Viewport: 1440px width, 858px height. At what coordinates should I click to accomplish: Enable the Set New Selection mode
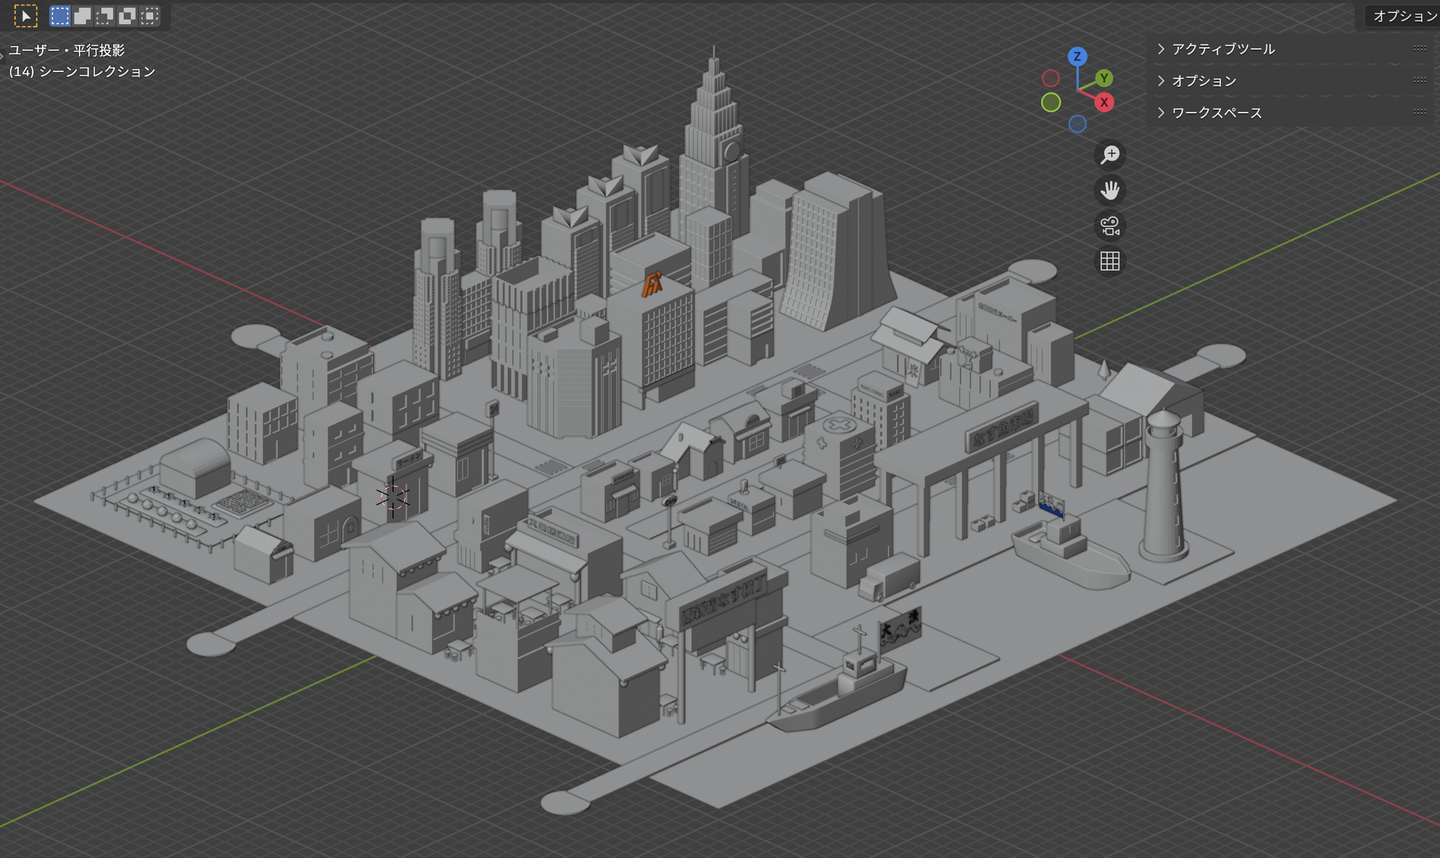[x=61, y=16]
